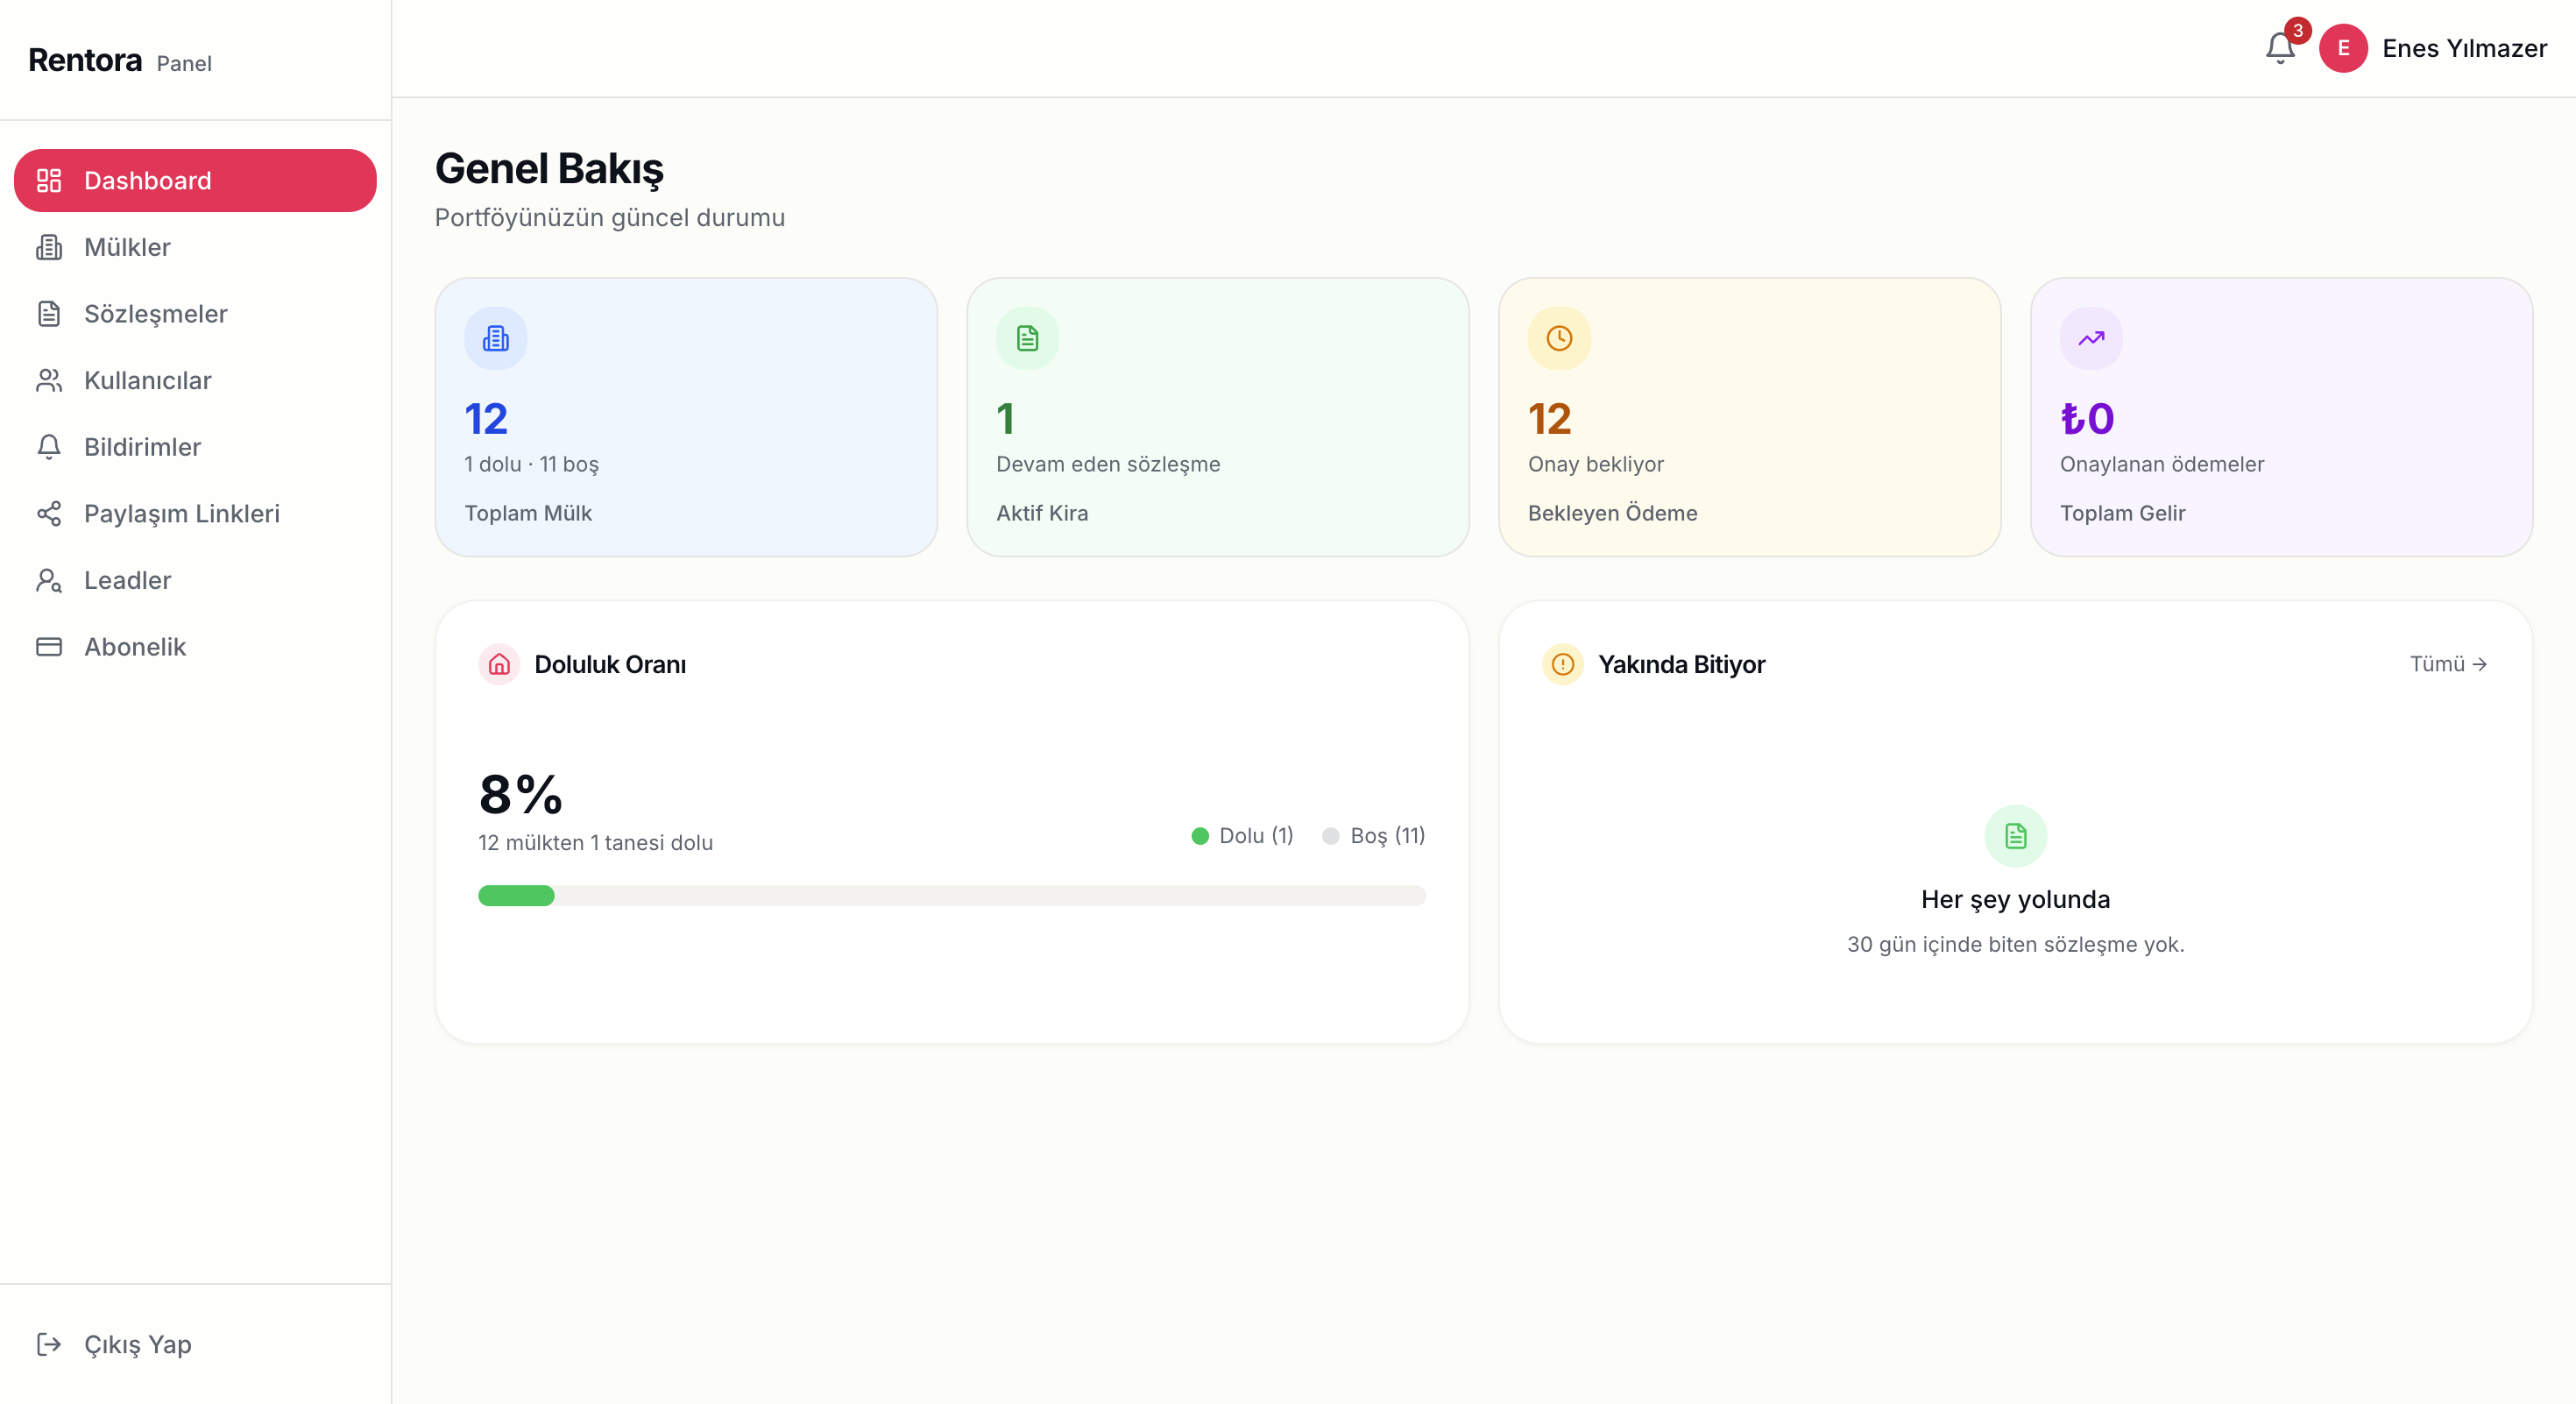Open Abonelik via the card icon
The width and height of the screenshot is (2576, 1404).
50,646
